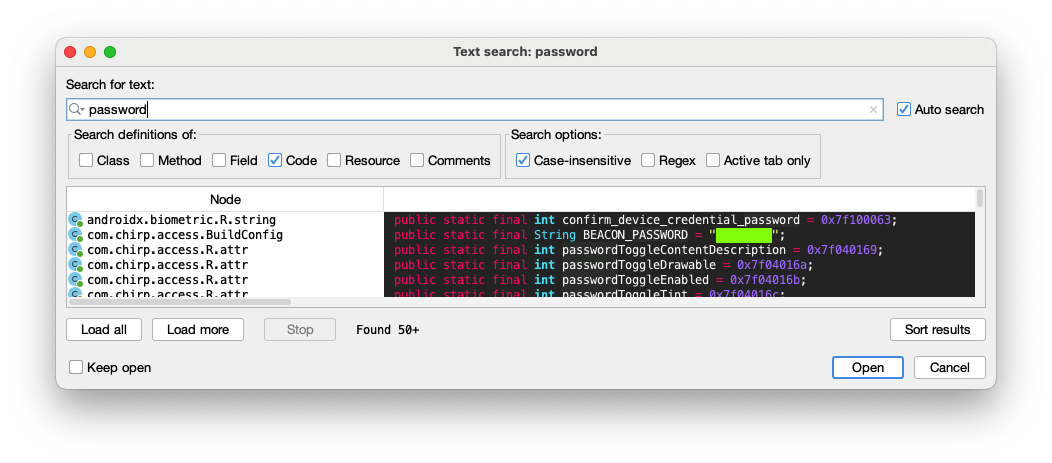Click the Node column header
Image resolution: width=1052 pixels, height=463 pixels.
(225, 199)
